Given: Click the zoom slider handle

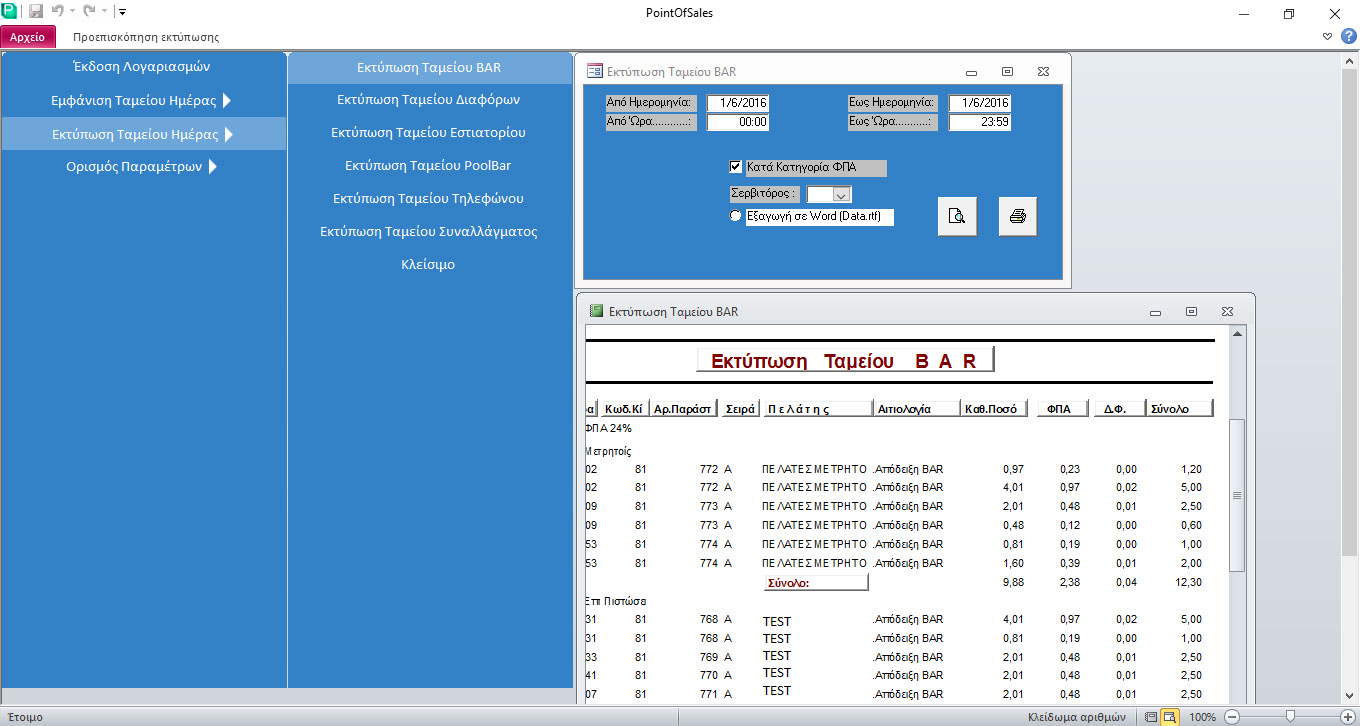Looking at the screenshot, I should point(1291,717).
